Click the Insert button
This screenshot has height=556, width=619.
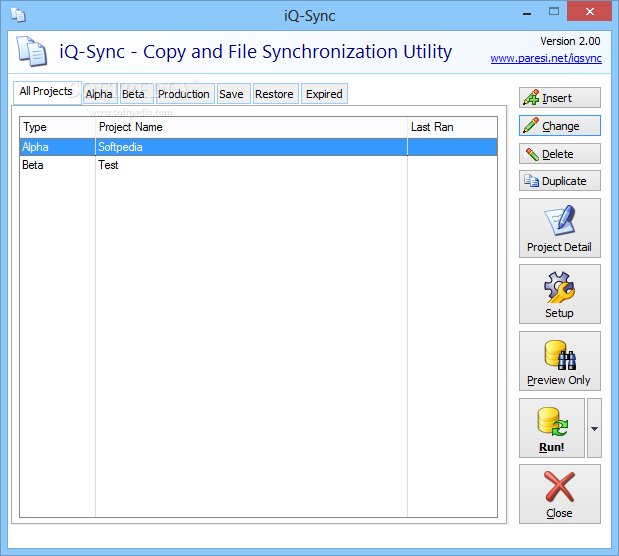tap(559, 98)
